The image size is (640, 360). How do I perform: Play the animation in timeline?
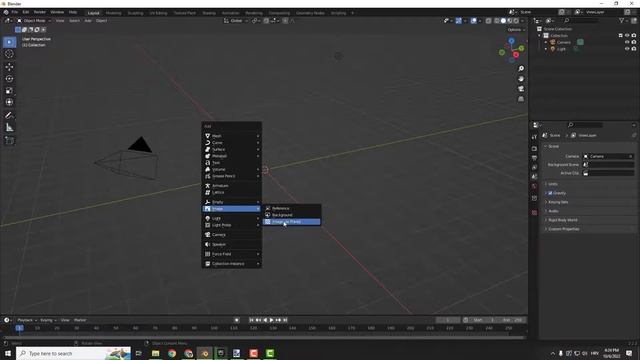271,320
